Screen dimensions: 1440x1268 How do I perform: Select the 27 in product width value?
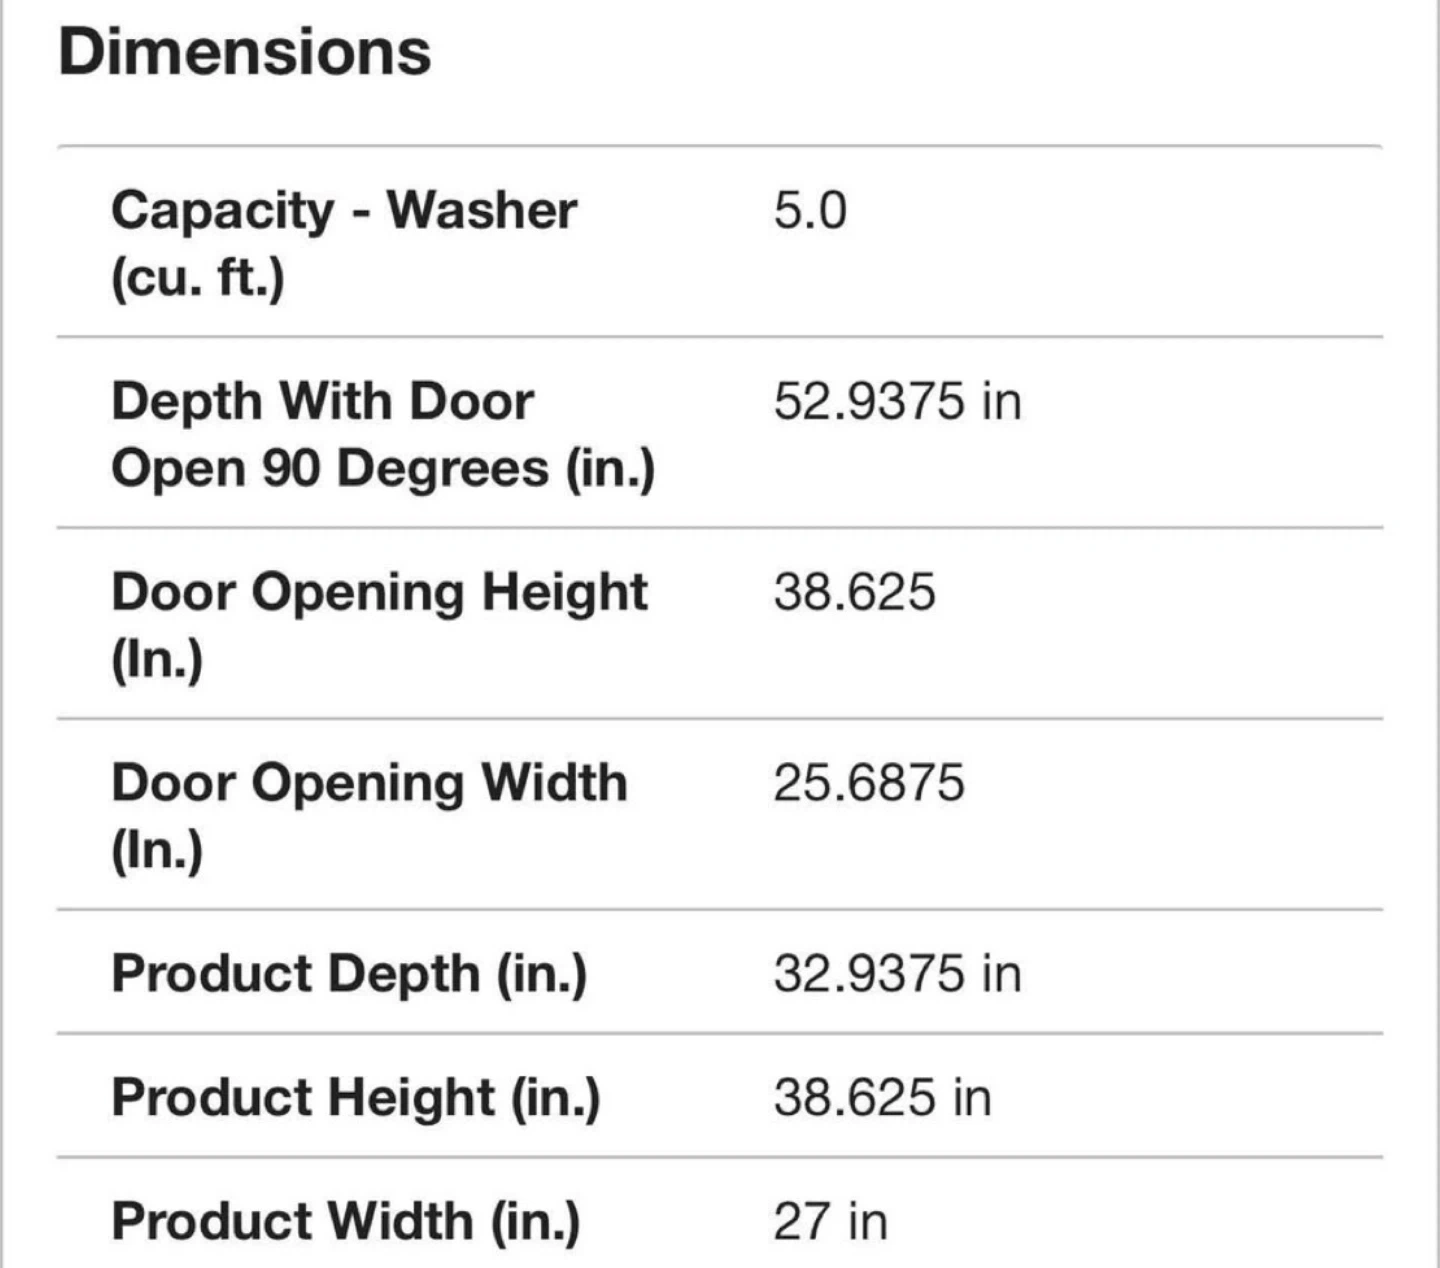pos(830,1222)
